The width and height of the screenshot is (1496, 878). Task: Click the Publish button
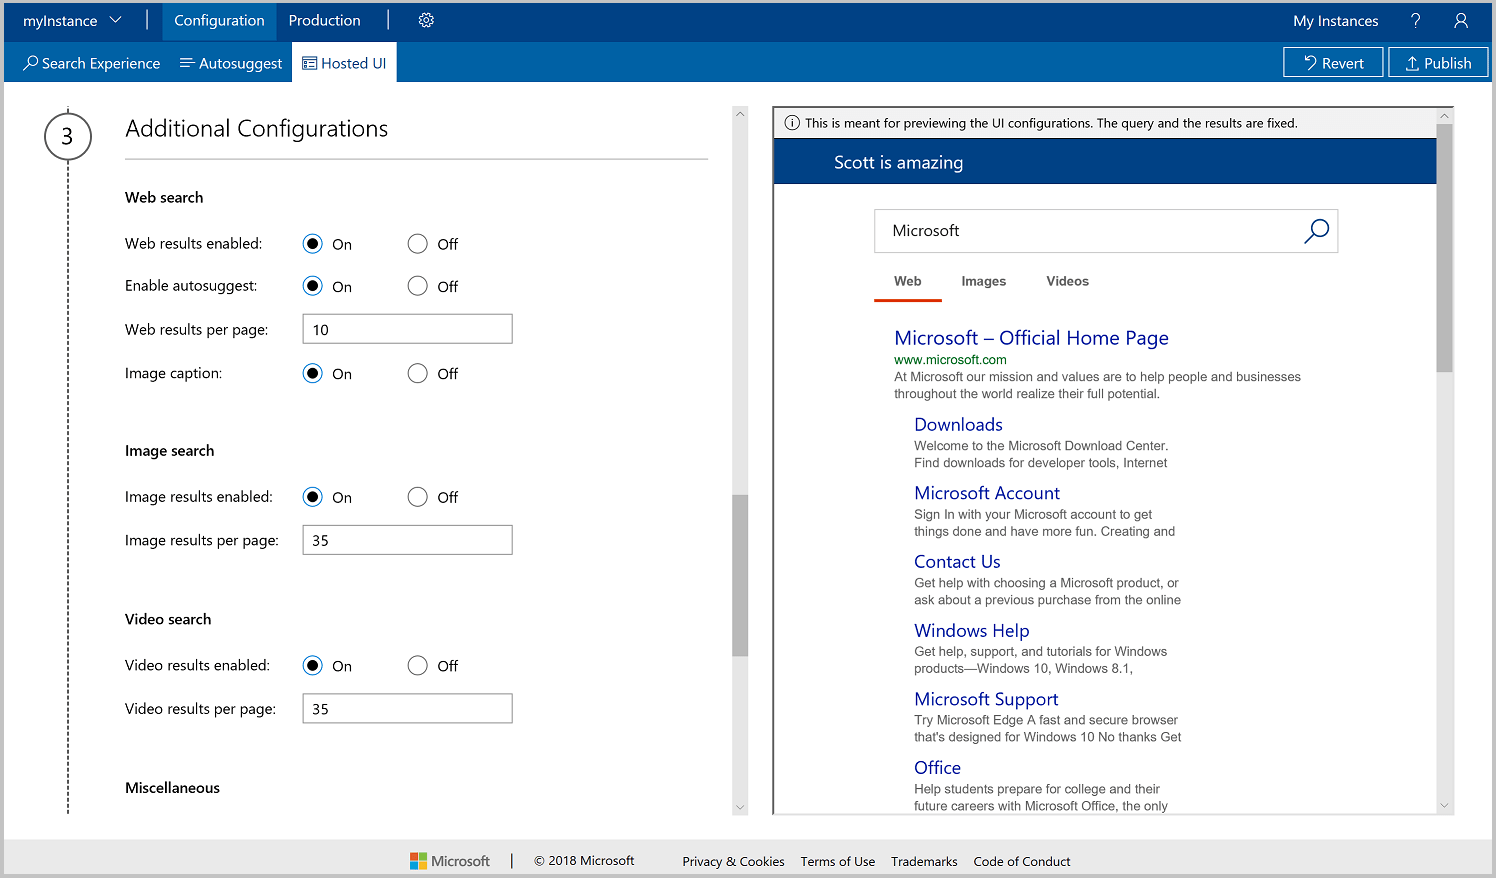point(1438,61)
